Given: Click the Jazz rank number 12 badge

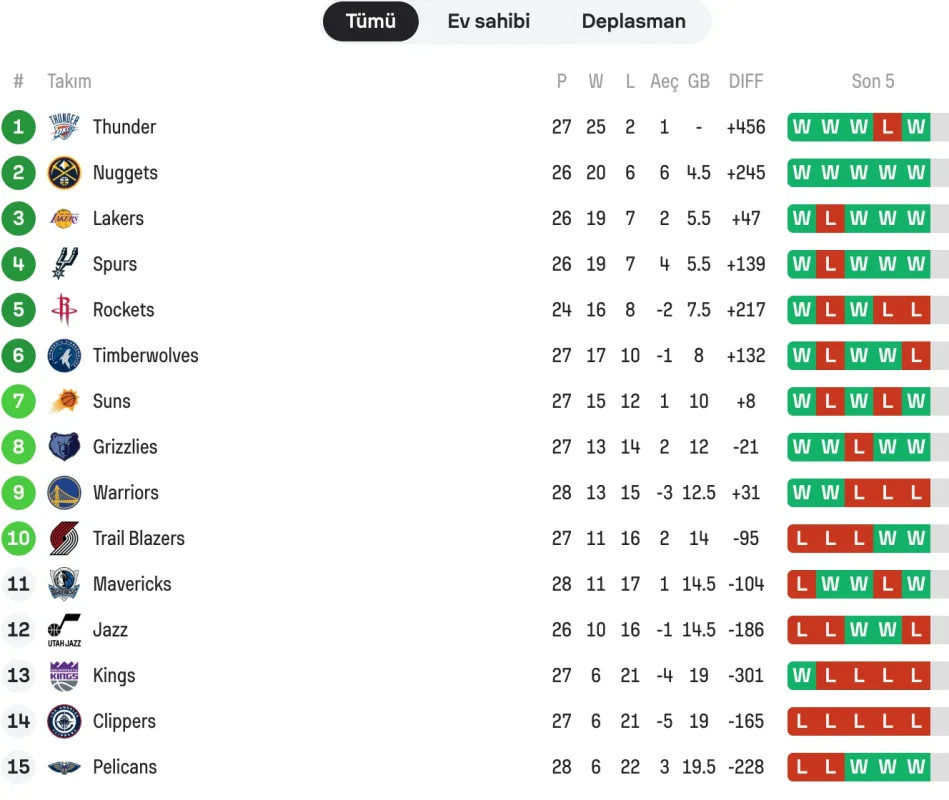Looking at the screenshot, I should pyautogui.click(x=19, y=630).
